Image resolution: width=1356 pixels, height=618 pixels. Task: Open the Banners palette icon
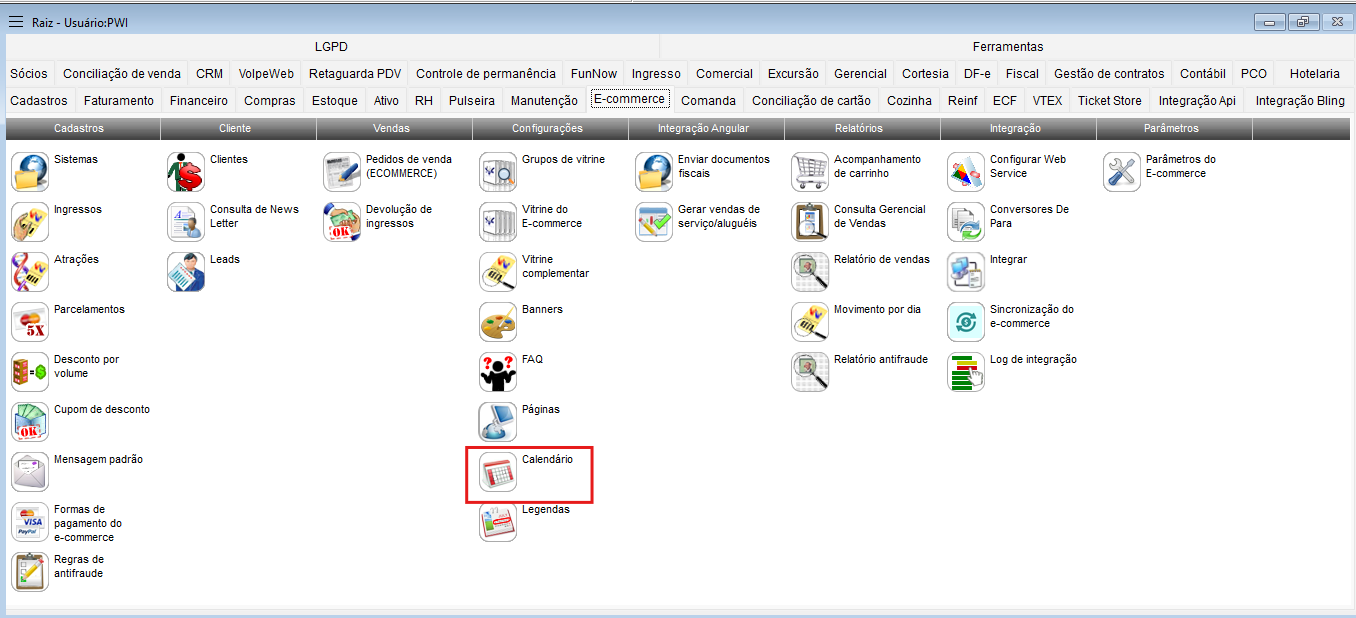[498, 322]
